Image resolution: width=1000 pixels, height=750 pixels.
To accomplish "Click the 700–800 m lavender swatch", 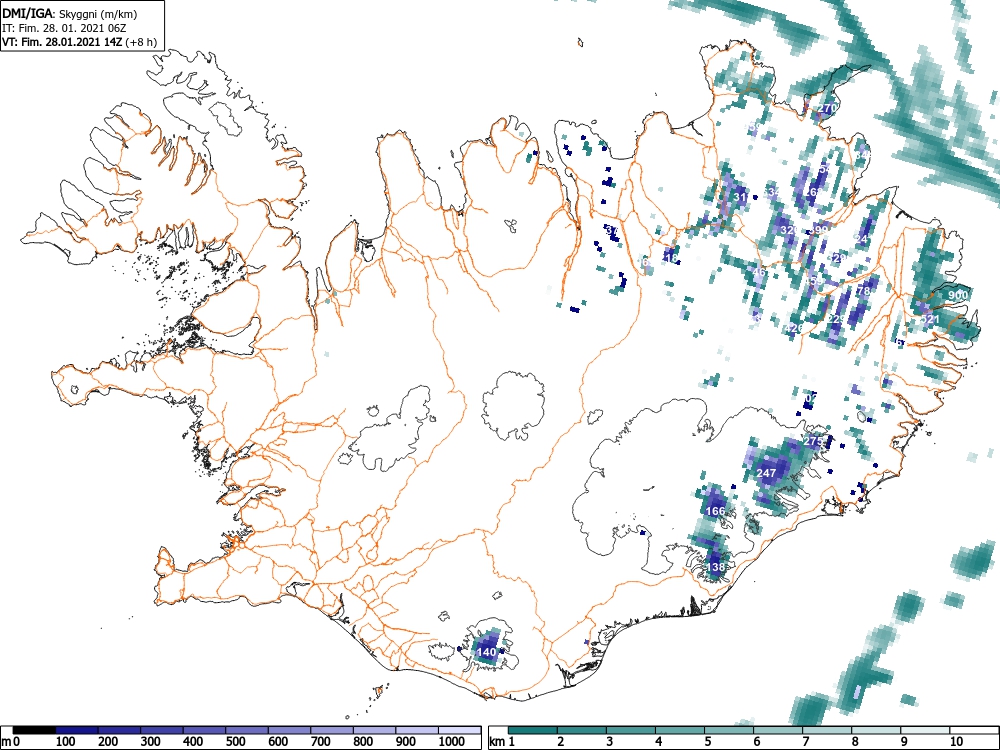I will coord(332,730).
